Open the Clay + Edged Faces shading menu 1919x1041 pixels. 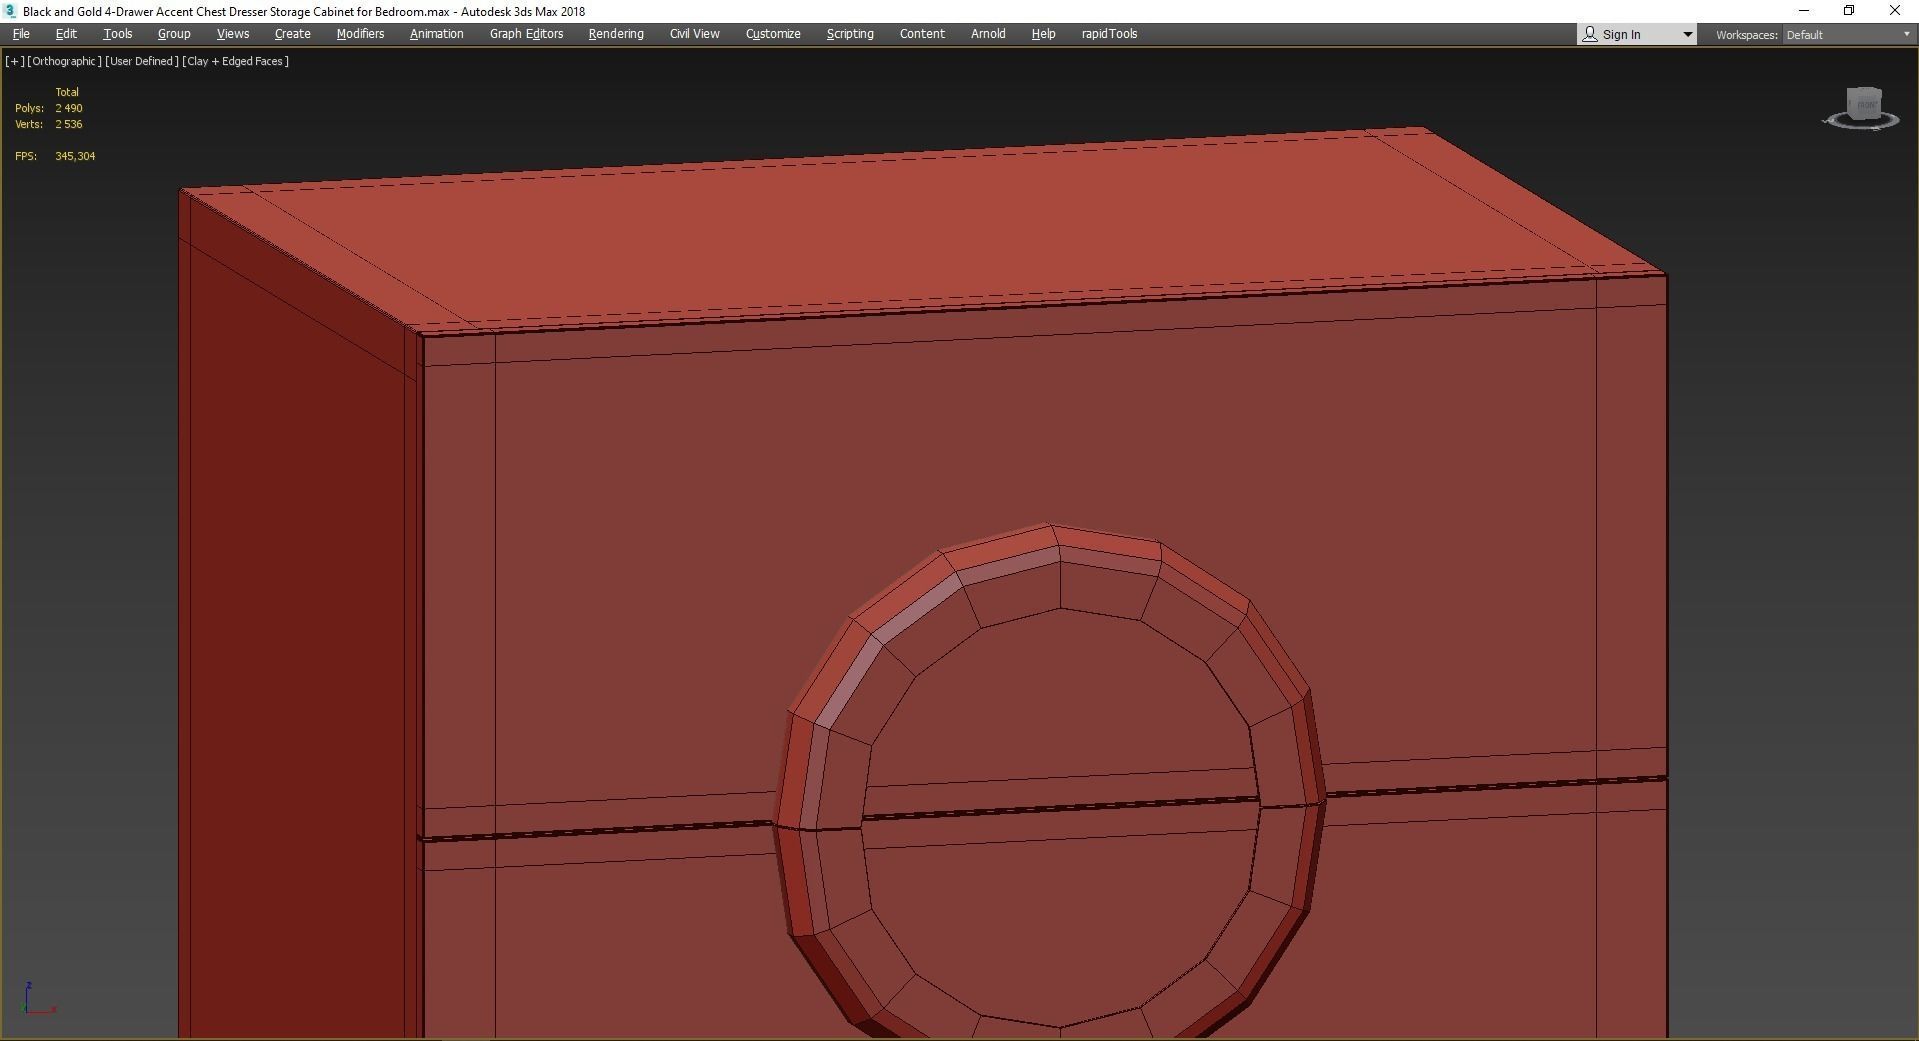coord(236,61)
